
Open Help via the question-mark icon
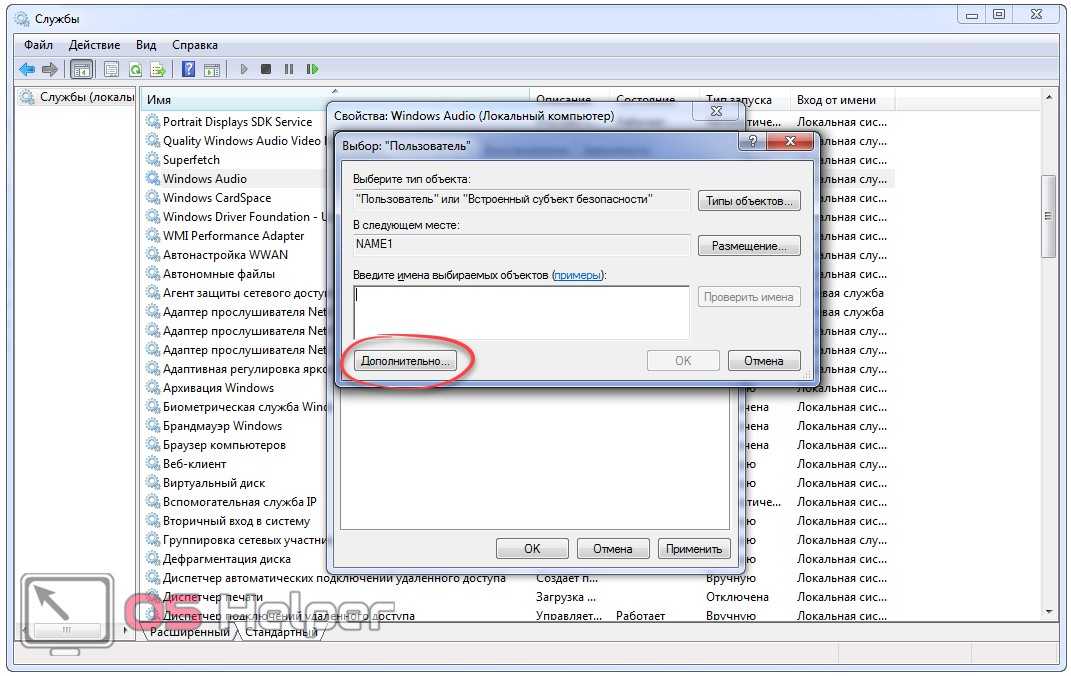(189, 70)
